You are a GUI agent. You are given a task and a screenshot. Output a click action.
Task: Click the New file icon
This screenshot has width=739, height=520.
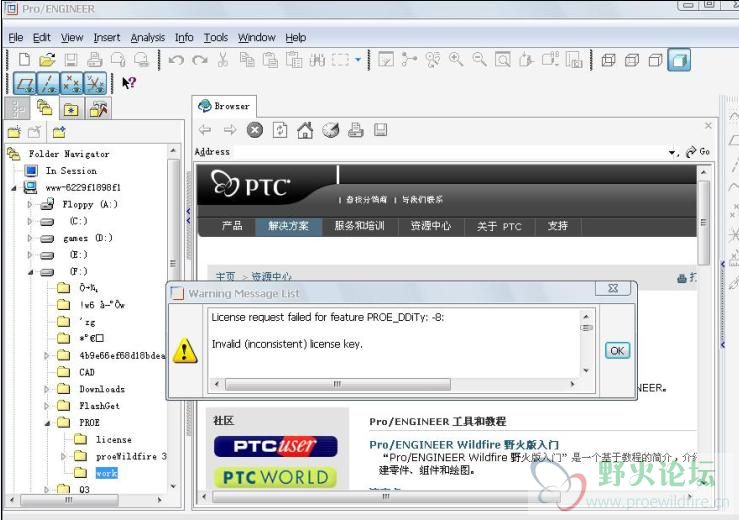[x=24, y=60]
